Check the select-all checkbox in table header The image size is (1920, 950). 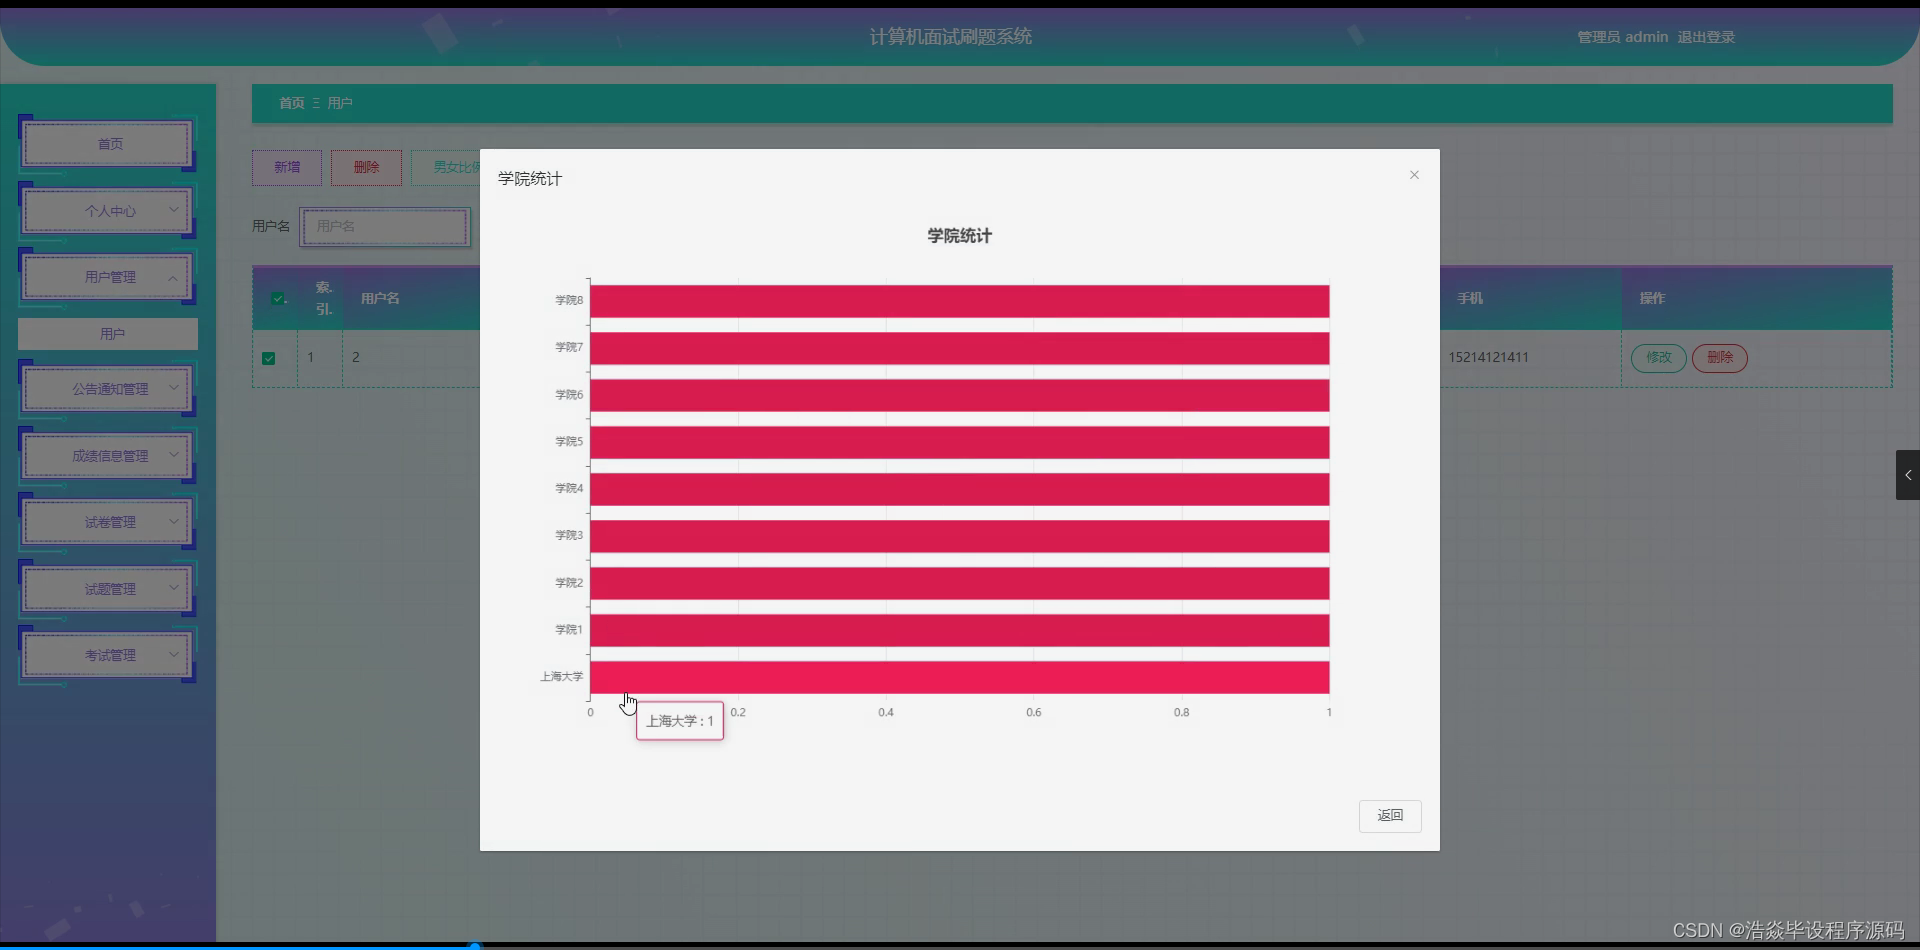point(278,297)
